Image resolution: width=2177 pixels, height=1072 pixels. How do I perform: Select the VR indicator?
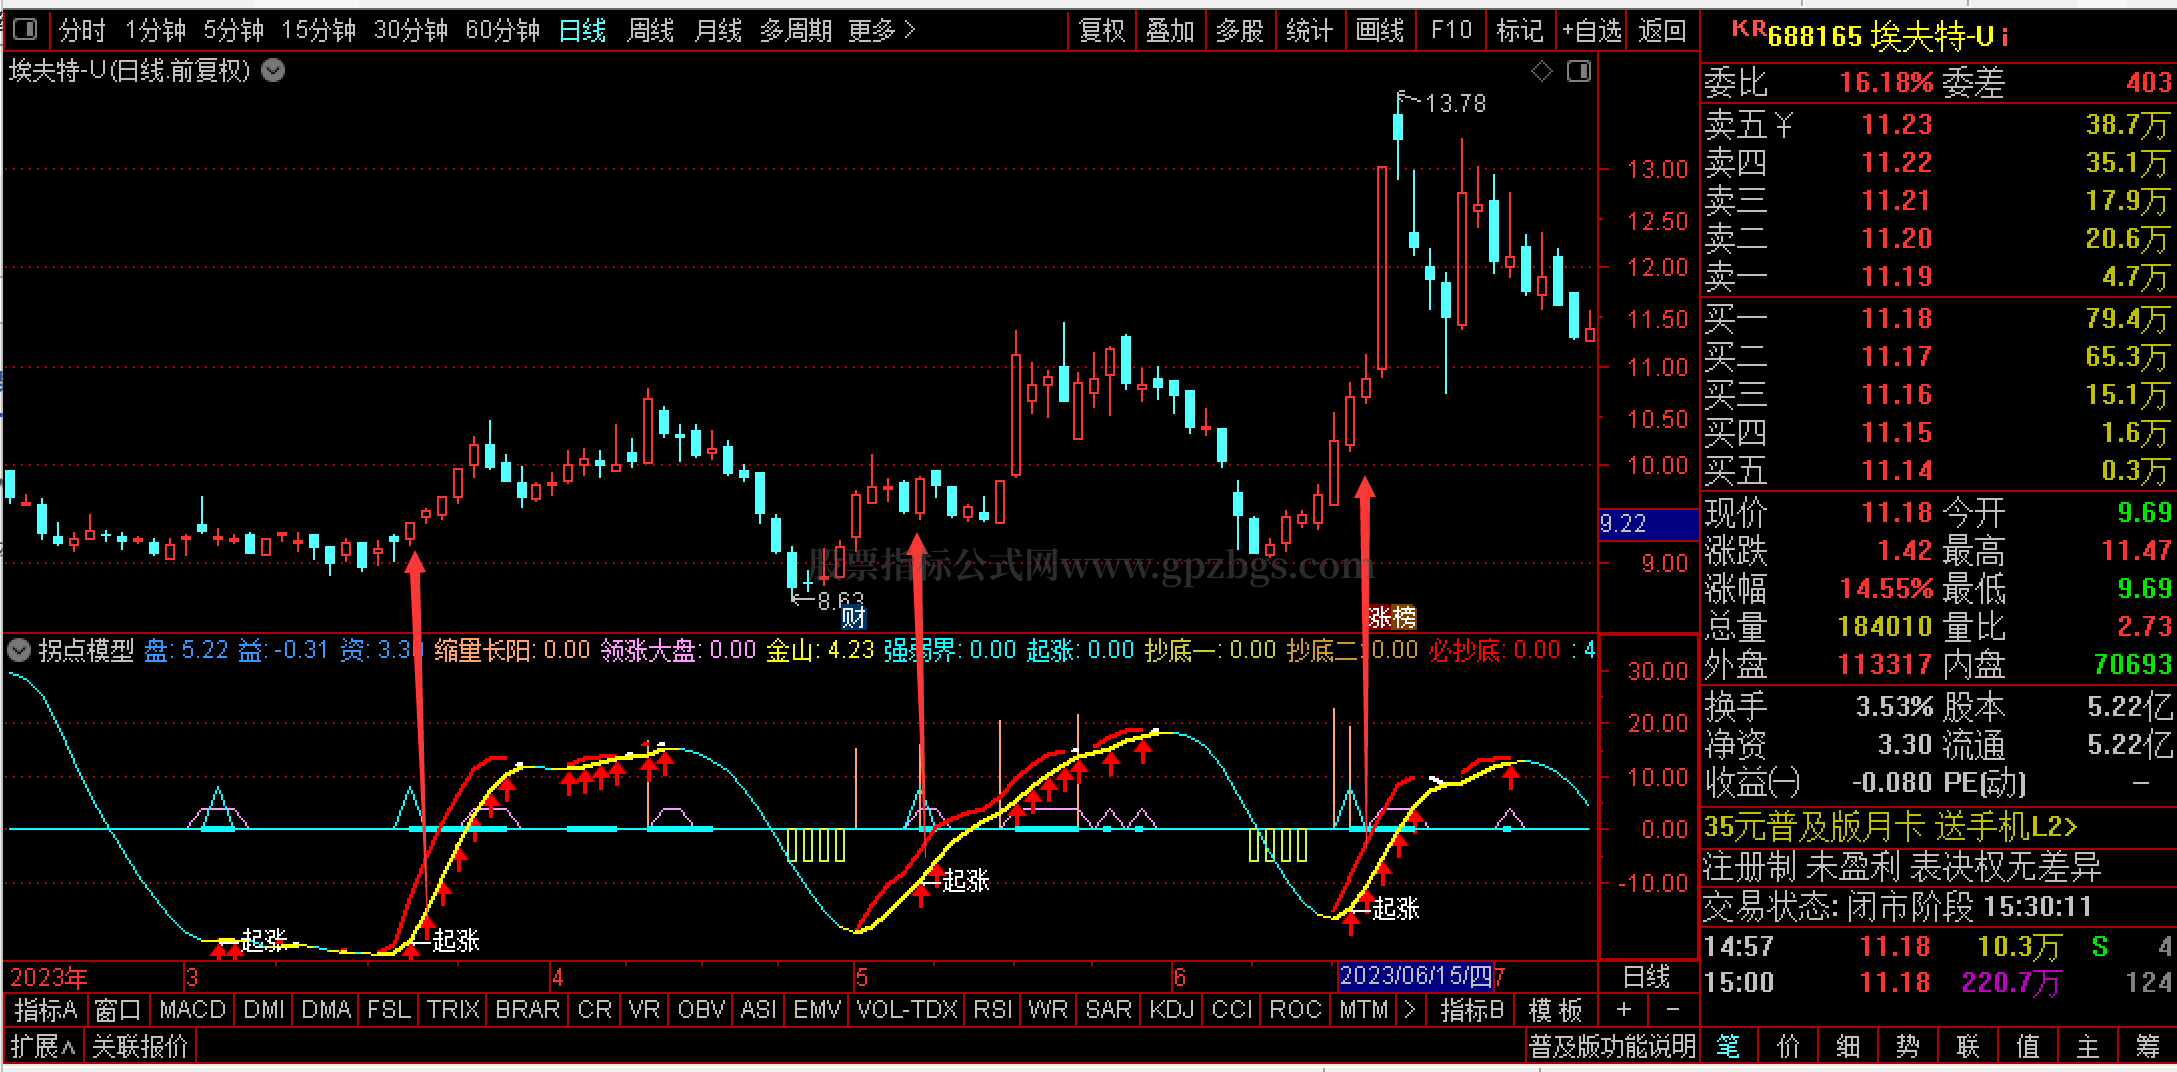645,1010
